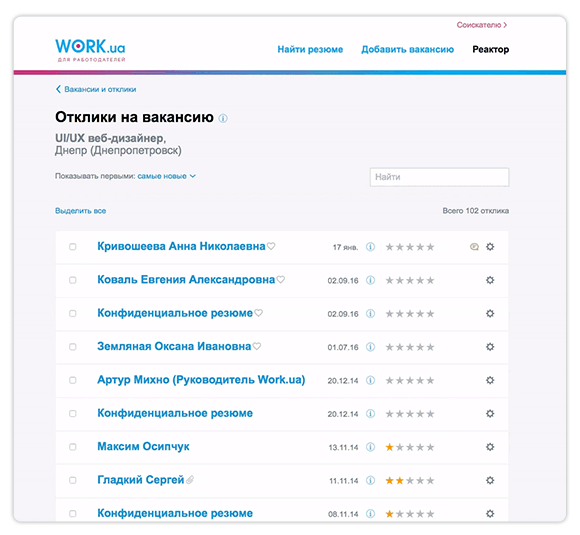
Task: Open gear menu for Гладкий Сергей
Action: [x=490, y=480]
